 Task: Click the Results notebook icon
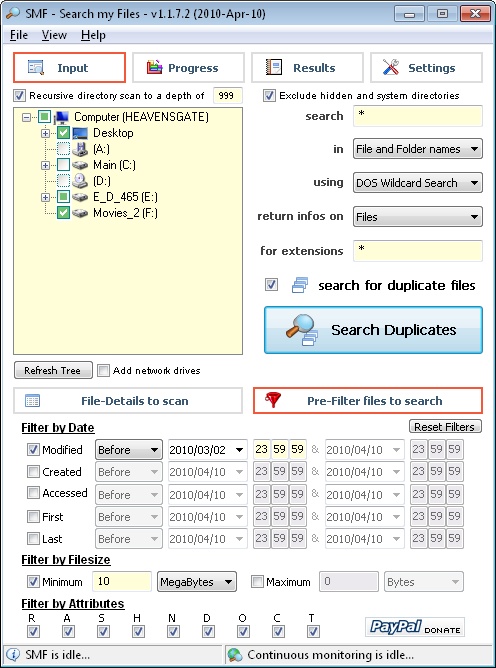tap(274, 67)
